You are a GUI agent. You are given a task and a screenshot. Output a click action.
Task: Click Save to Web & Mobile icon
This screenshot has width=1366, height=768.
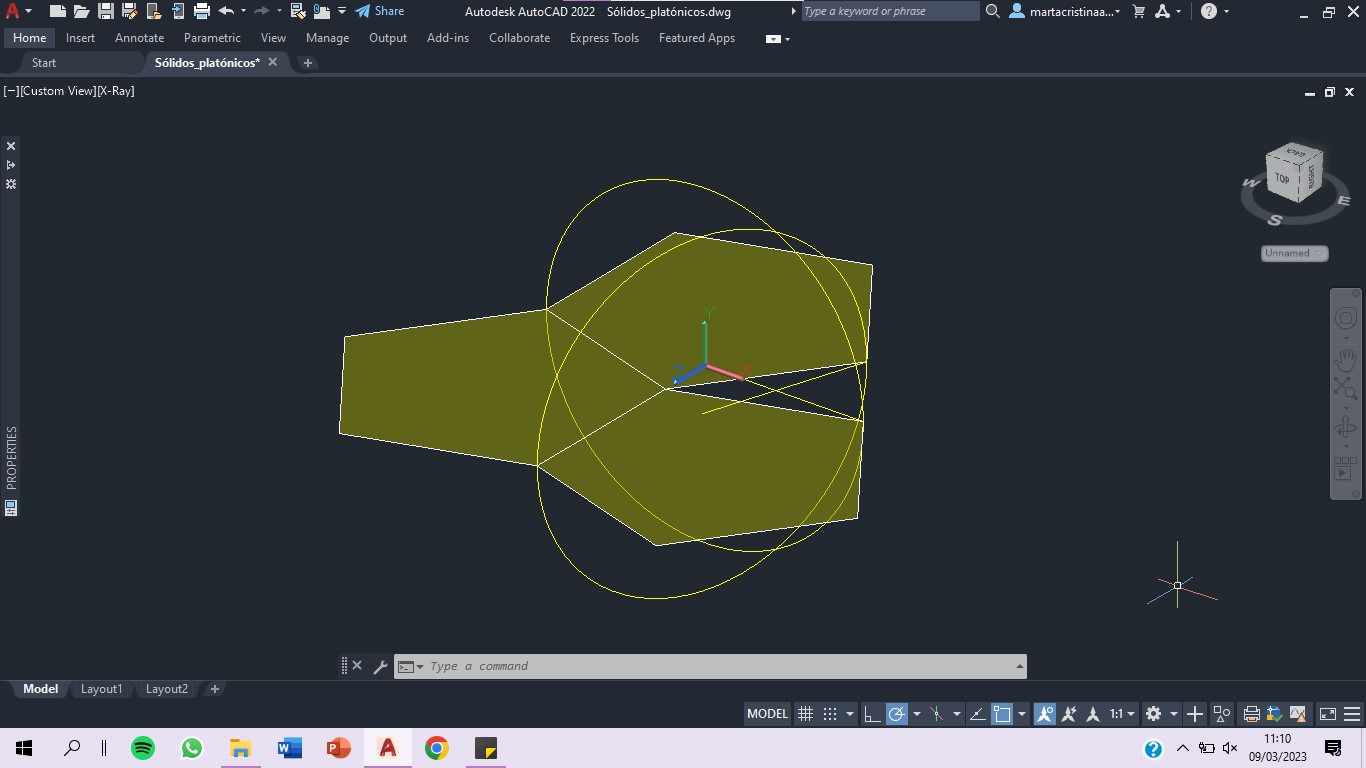pyautogui.click(x=177, y=11)
